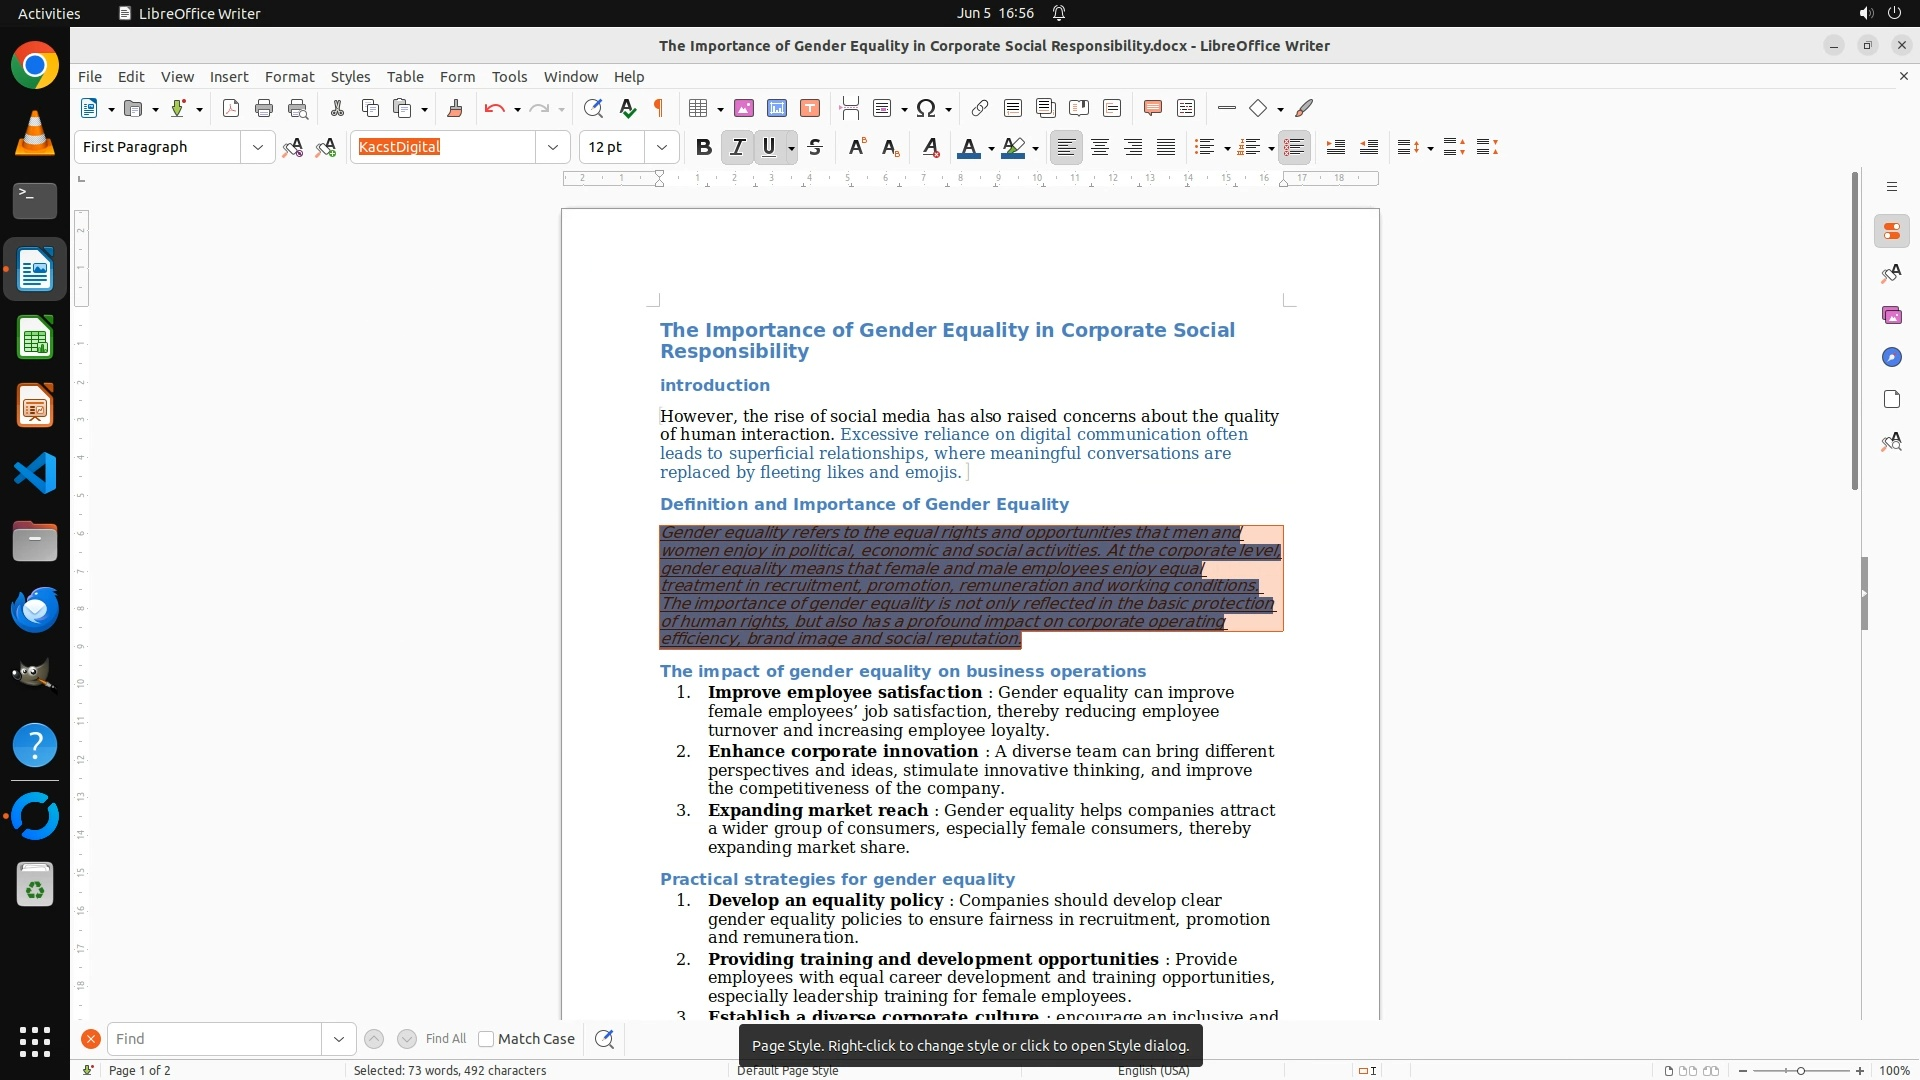Click inside the Find text field
Image resolution: width=1920 pixels, height=1080 pixels.
(x=214, y=1039)
